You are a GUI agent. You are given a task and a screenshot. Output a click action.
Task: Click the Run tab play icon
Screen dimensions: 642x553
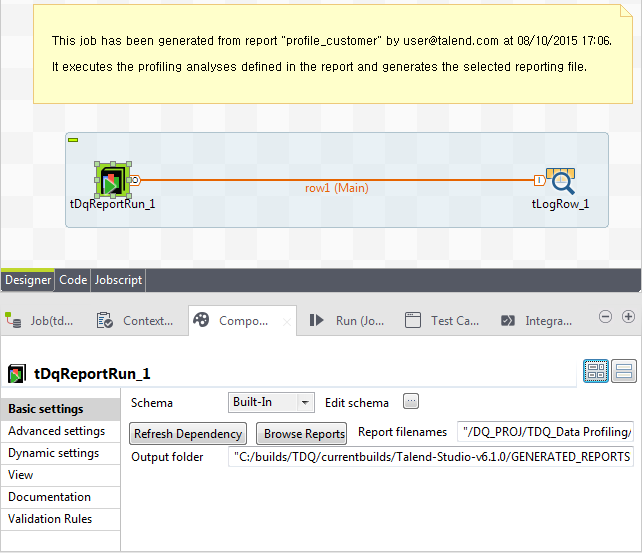click(316, 320)
